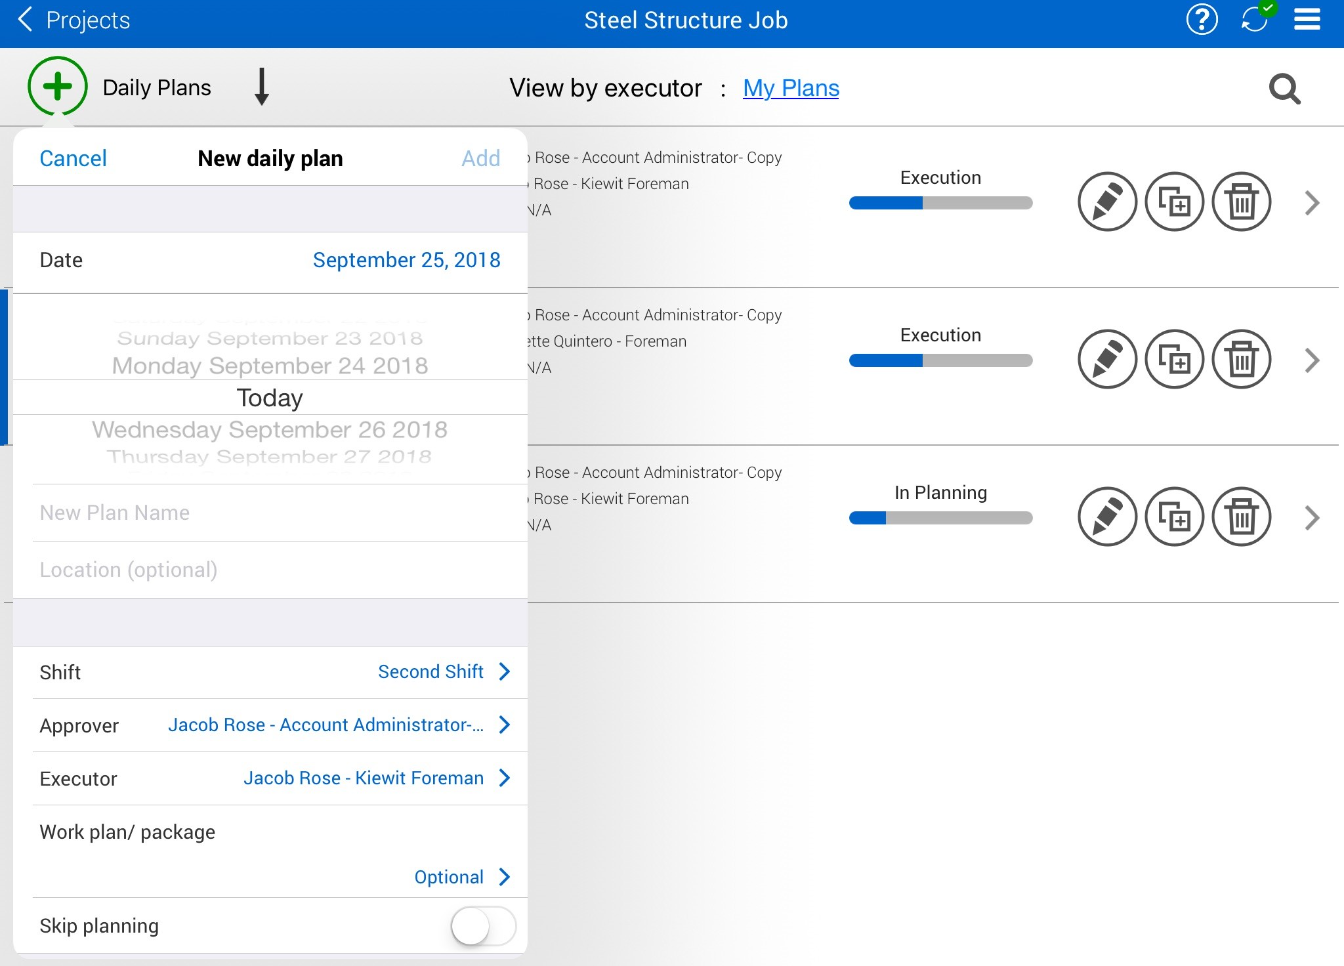Go back to Projects

(74, 20)
